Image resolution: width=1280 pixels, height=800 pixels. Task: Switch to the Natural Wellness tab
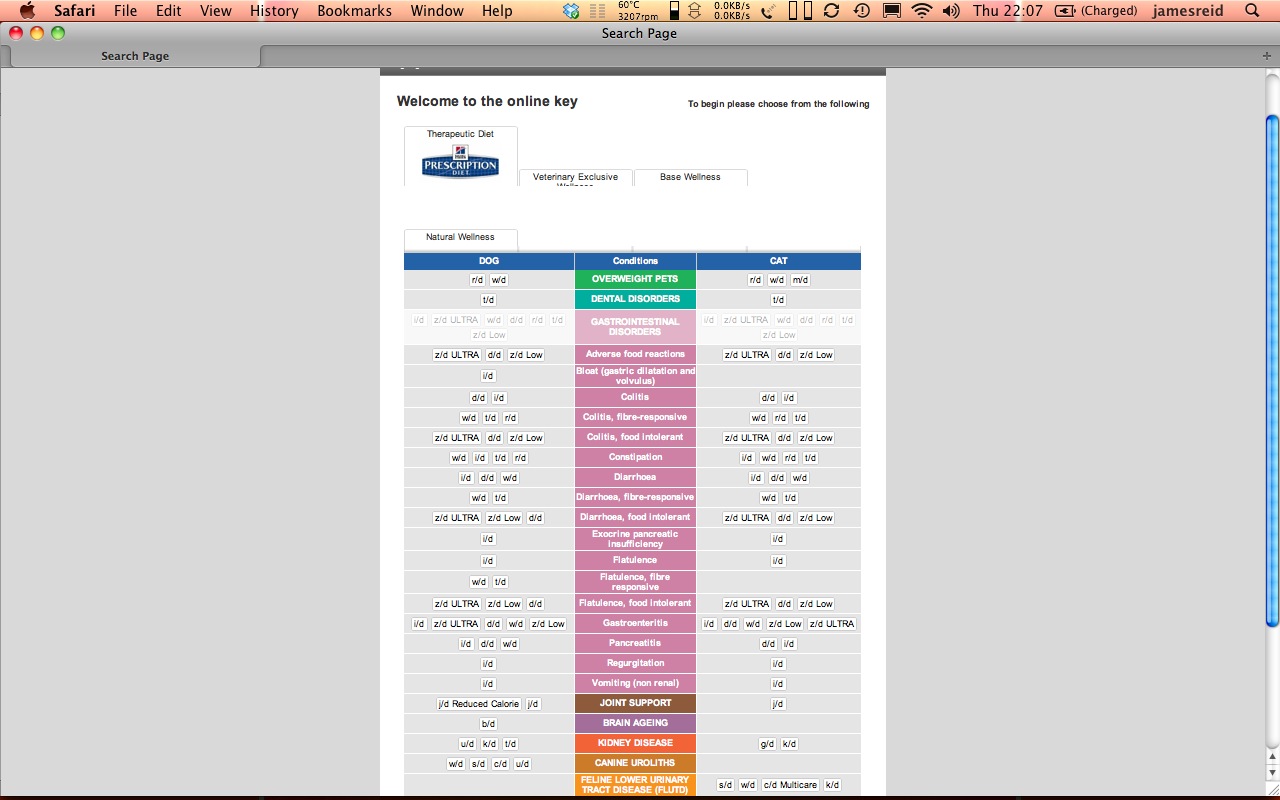pos(460,238)
